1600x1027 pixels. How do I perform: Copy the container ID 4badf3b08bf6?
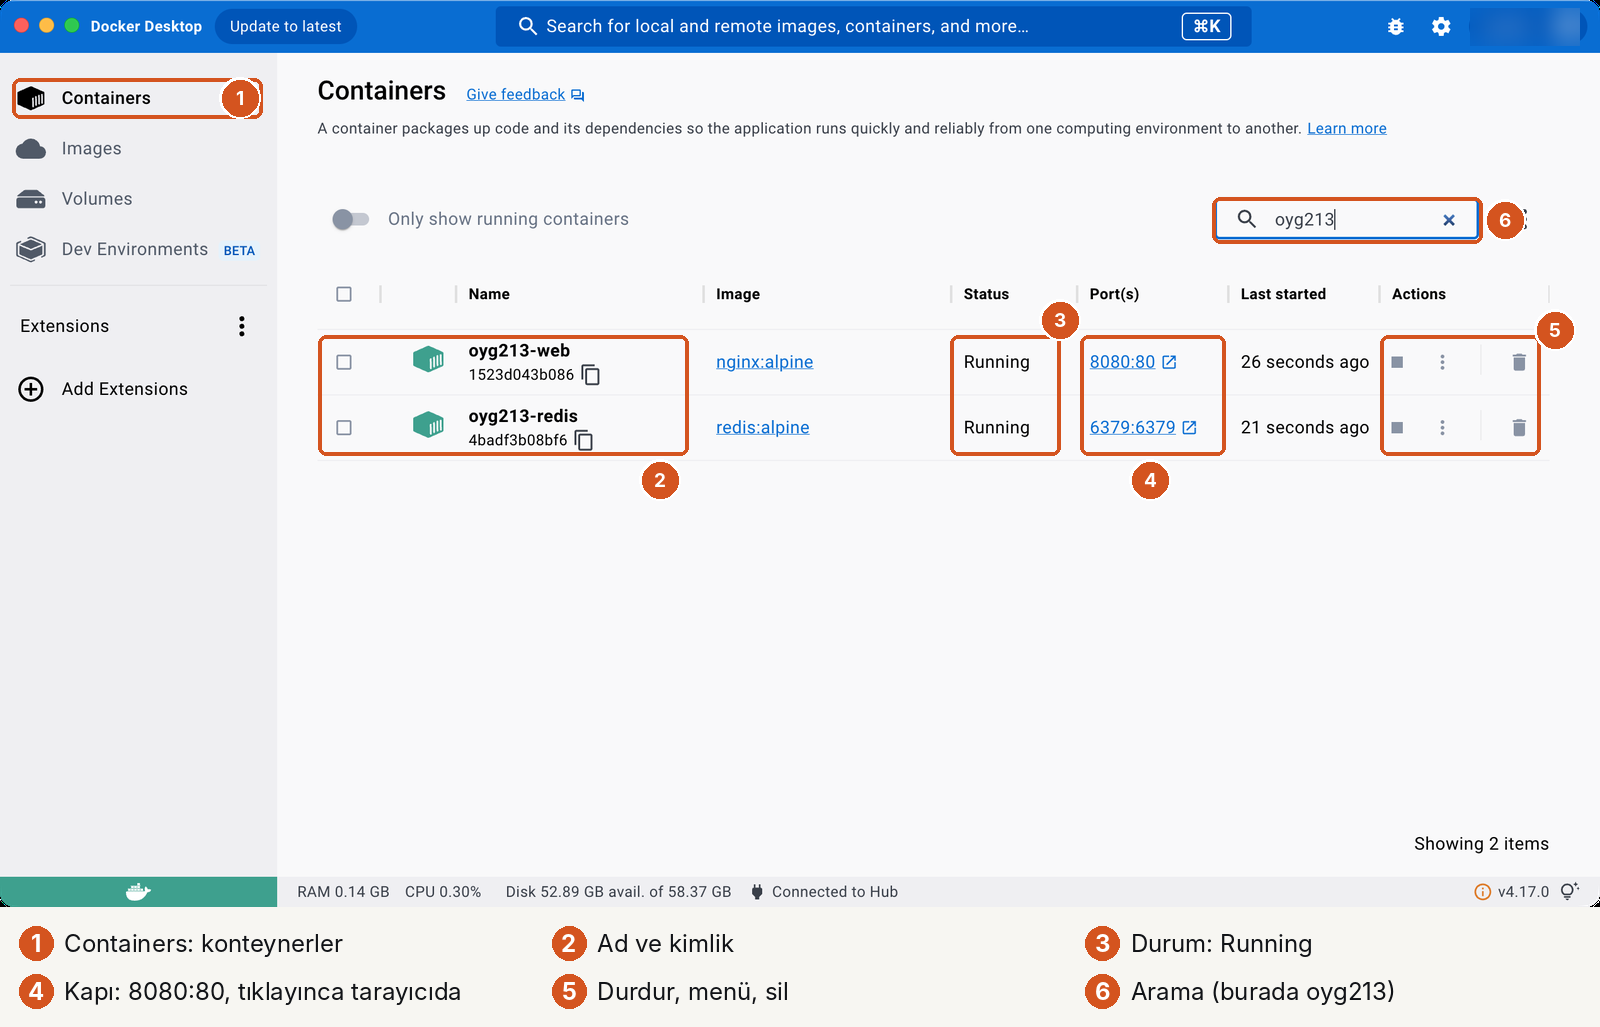(584, 440)
